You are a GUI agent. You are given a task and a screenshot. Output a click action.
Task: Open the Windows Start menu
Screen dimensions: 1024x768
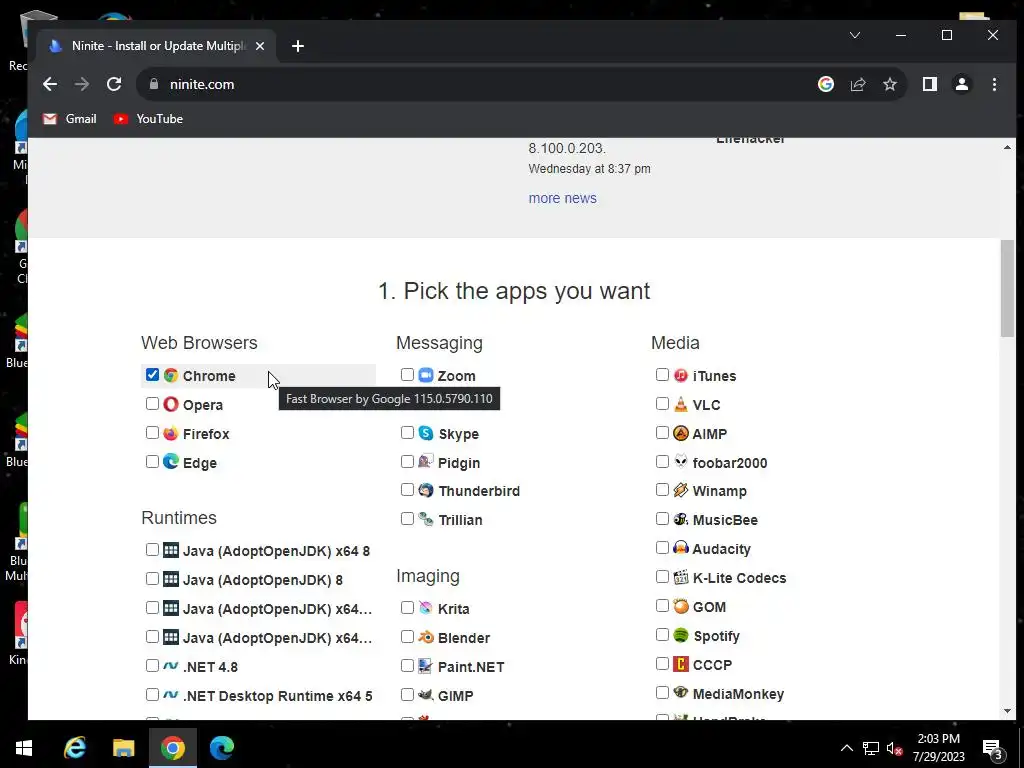pos(24,748)
